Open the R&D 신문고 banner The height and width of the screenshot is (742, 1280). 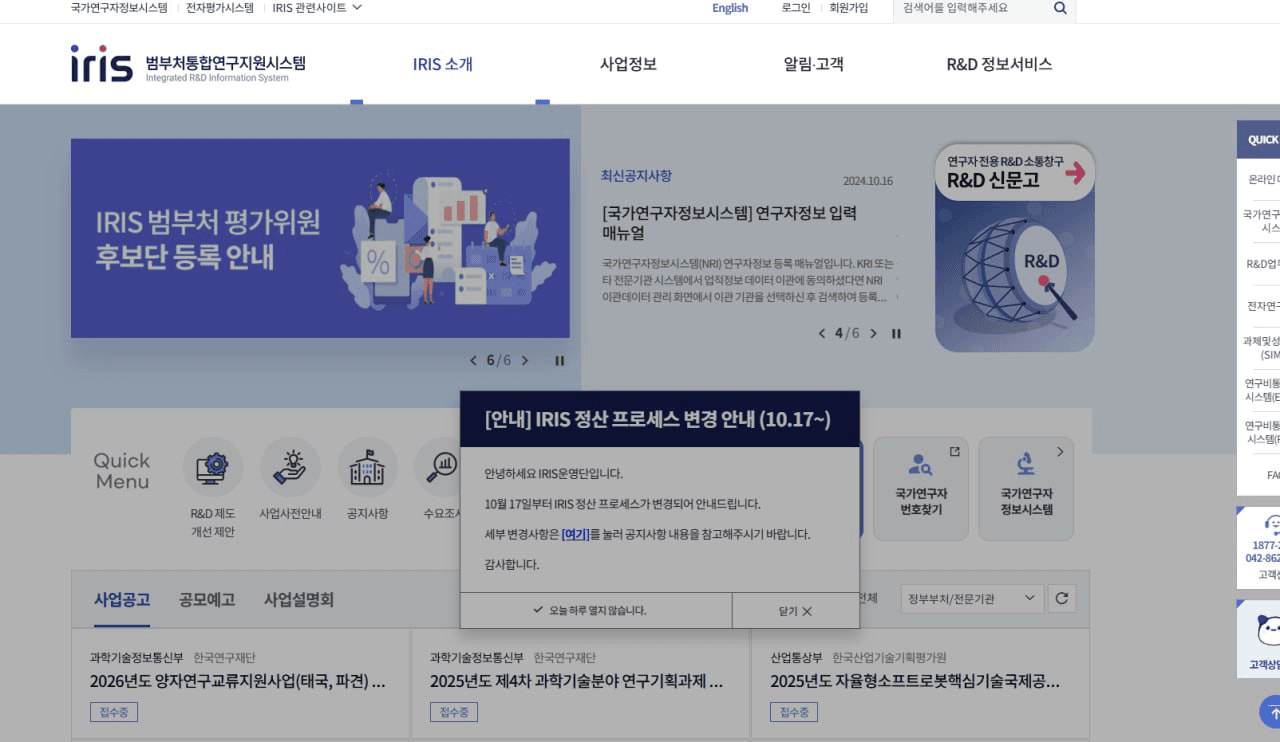tap(1015, 247)
